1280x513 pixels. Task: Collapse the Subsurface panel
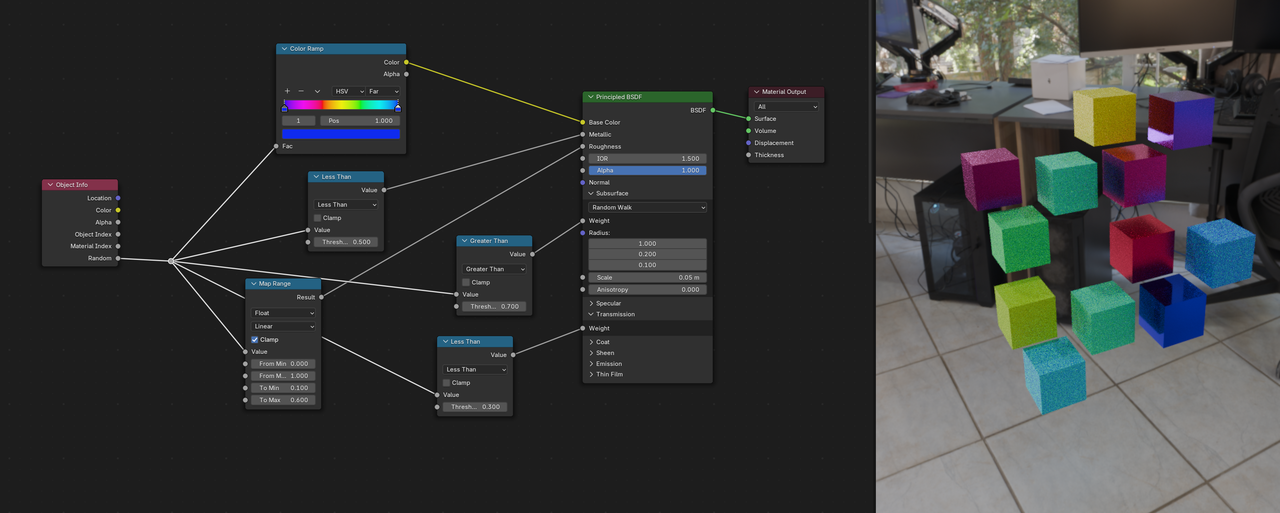click(591, 193)
